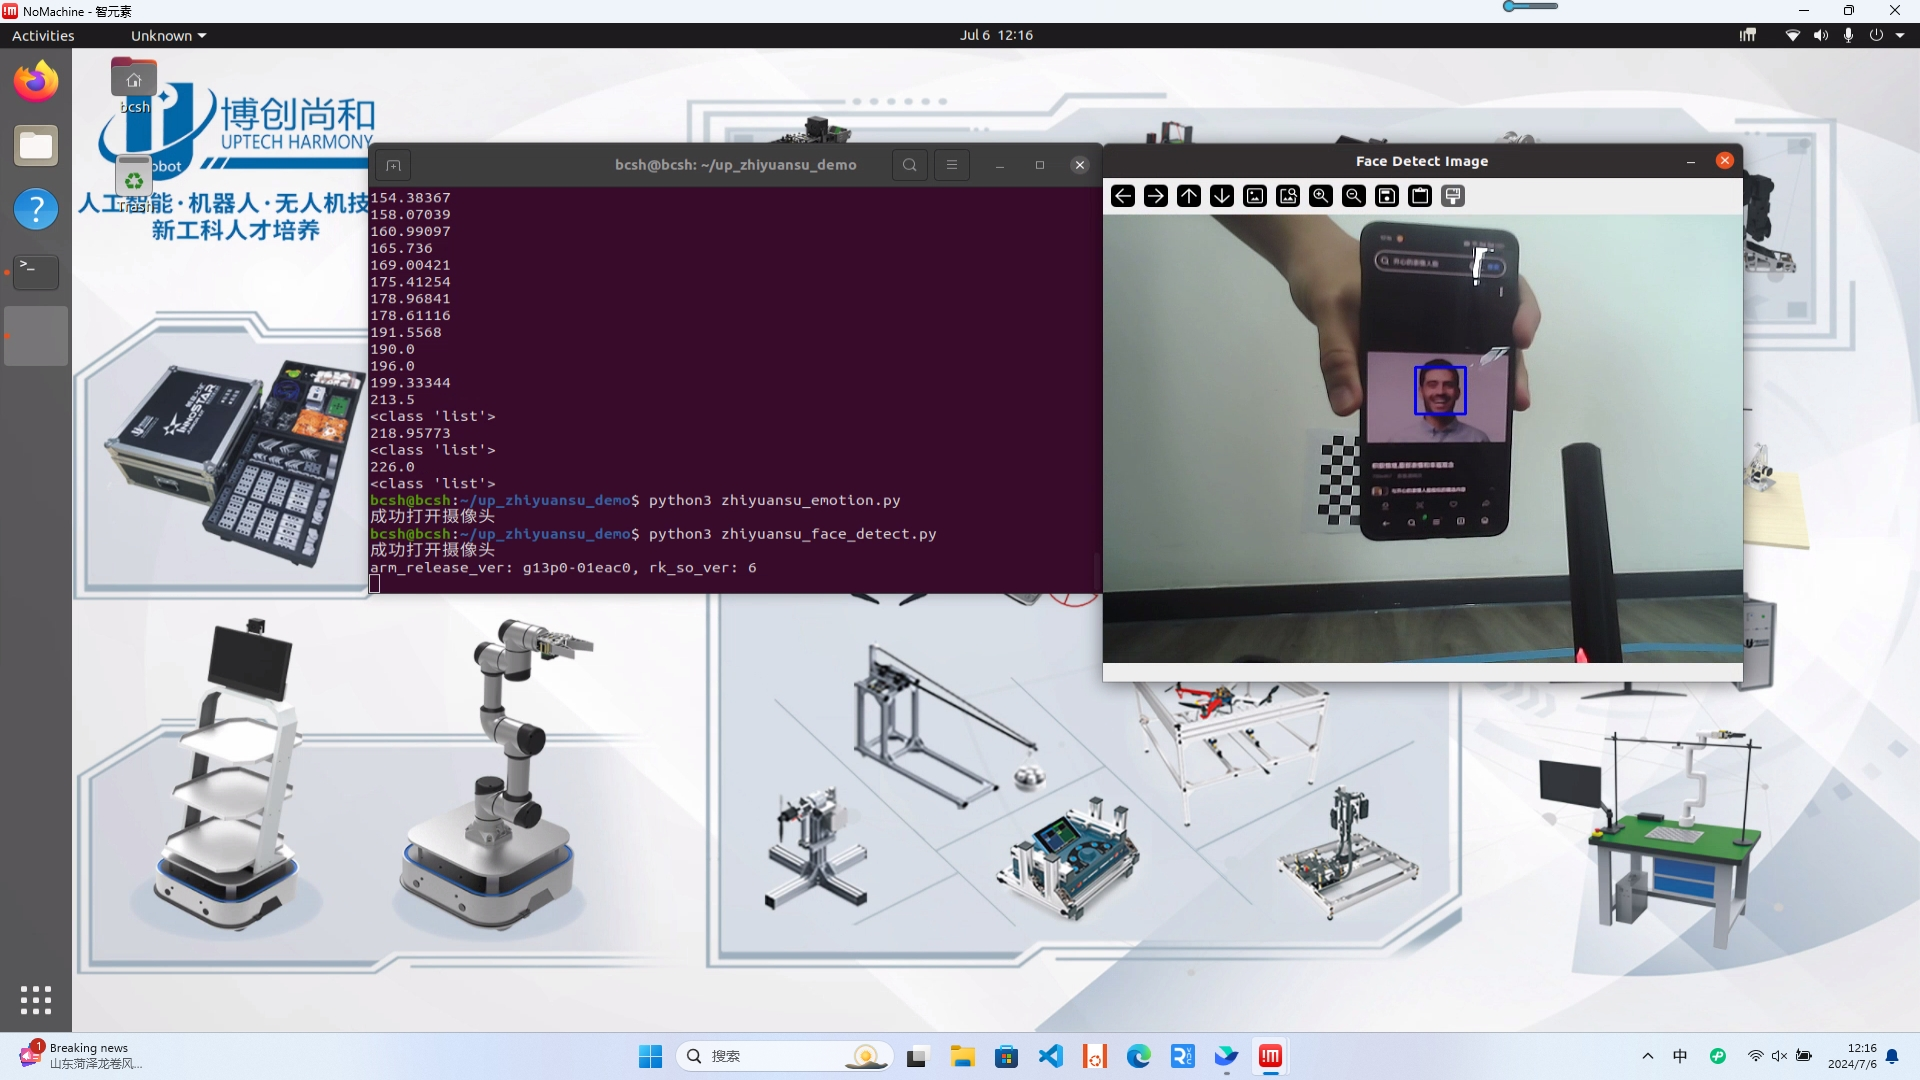Click the grayed brush properties icon
Viewport: 1920px width, 1080px height.
[1453, 196]
